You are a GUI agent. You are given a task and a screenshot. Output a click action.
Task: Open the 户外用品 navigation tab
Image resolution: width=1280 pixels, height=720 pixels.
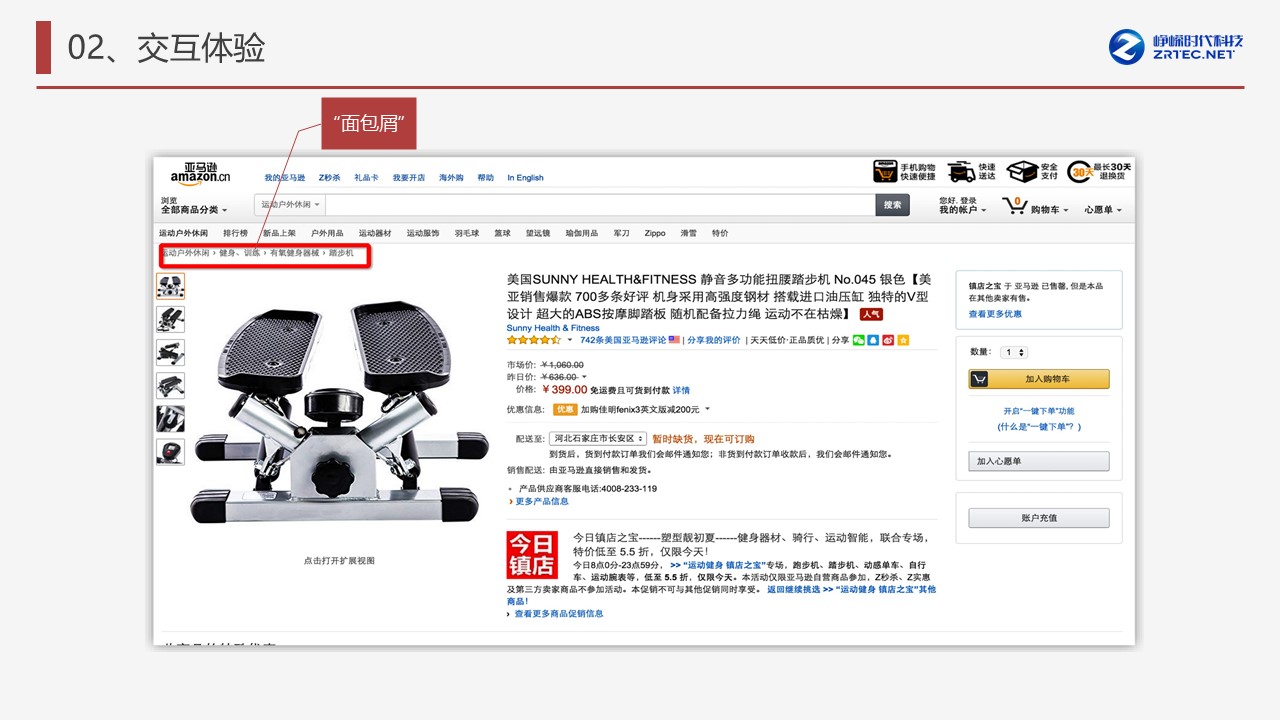click(327, 233)
